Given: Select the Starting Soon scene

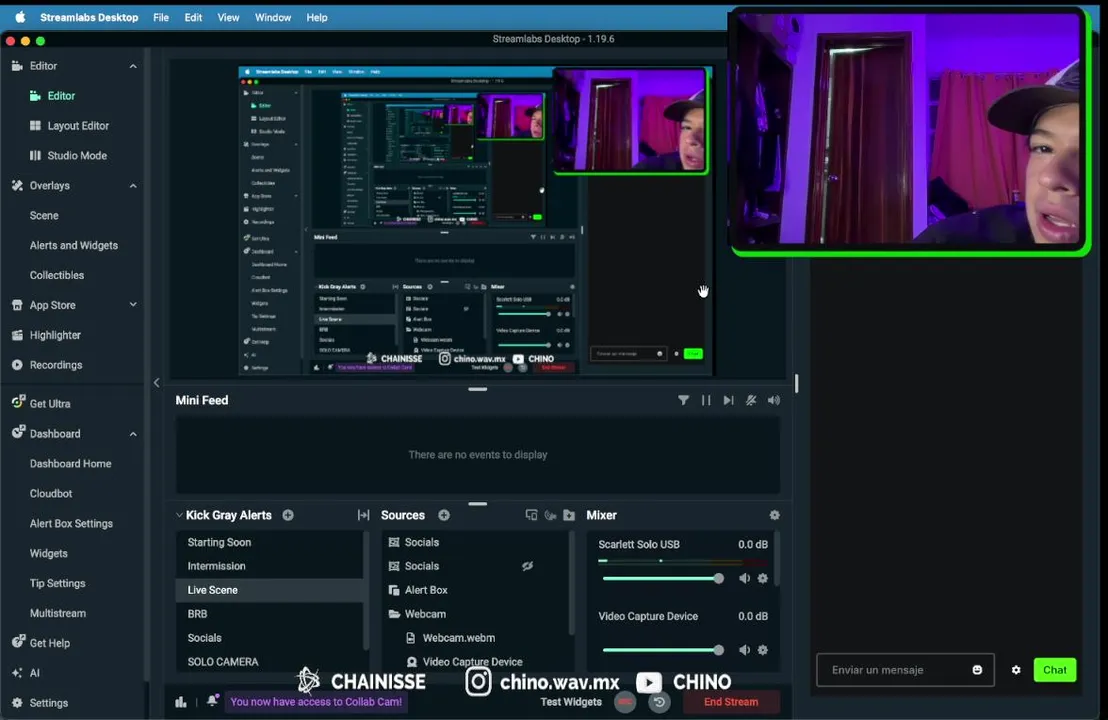Looking at the screenshot, I should [x=269, y=543].
